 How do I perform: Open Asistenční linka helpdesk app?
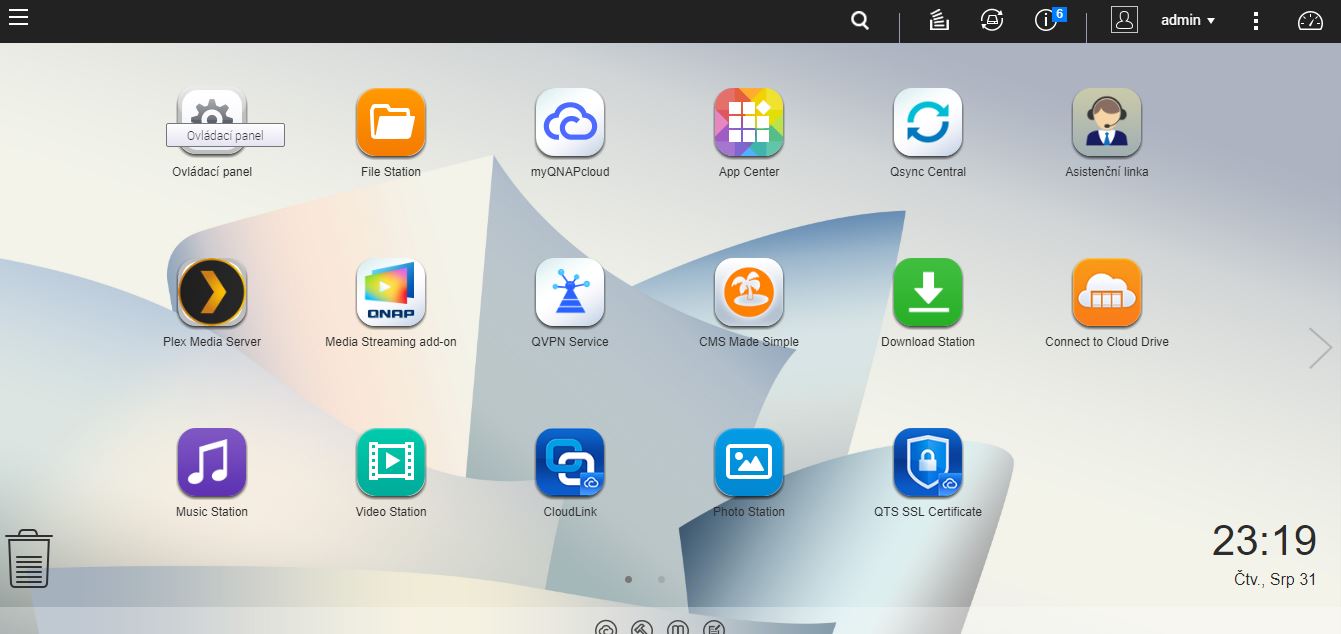tap(1107, 122)
